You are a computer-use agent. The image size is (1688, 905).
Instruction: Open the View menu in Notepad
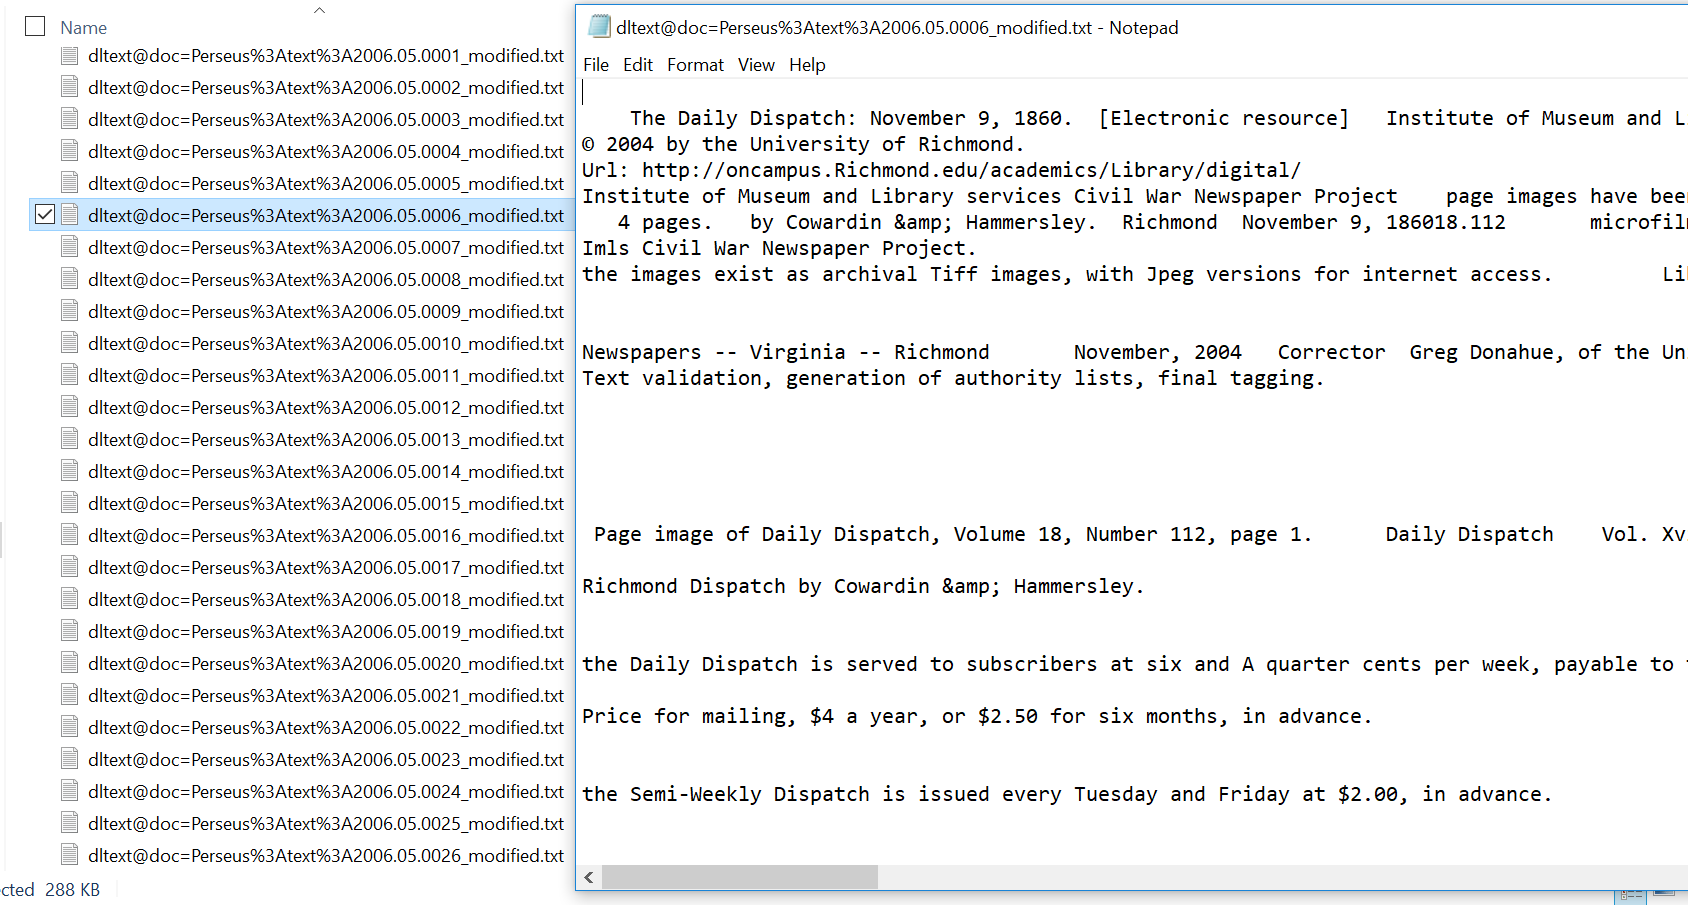[x=756, y=65]
